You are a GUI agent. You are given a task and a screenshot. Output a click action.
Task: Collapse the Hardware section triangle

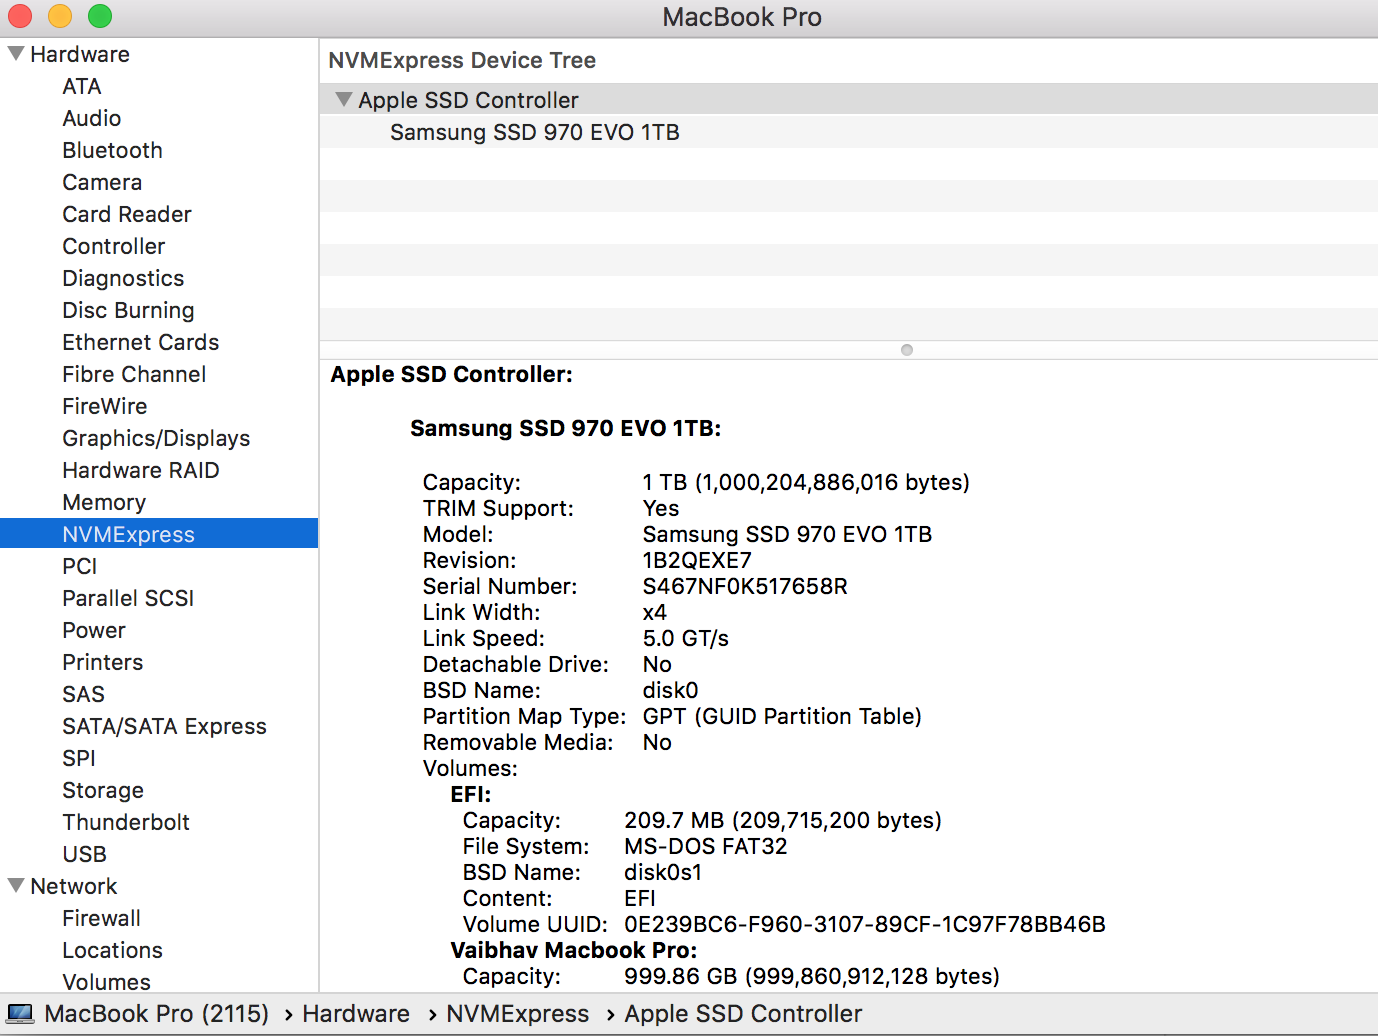coord(16,54)
